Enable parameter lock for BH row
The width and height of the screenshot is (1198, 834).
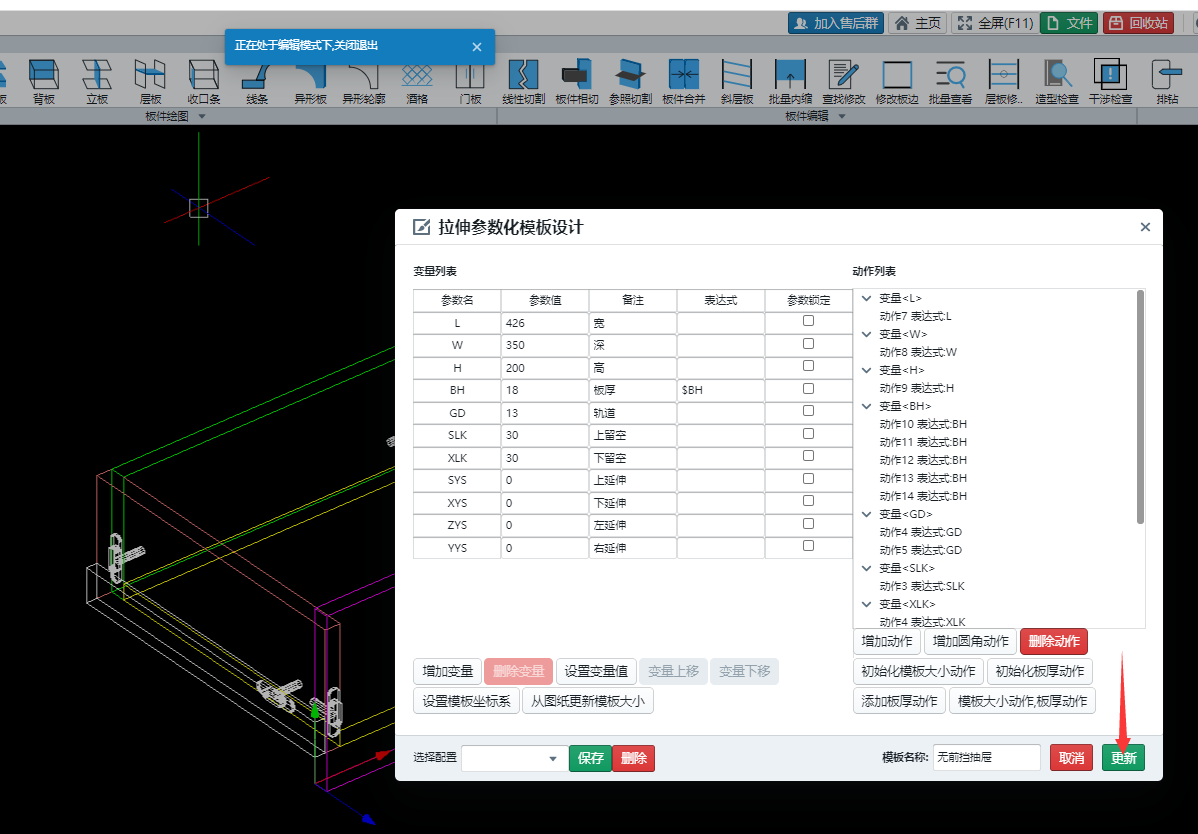click(808, 388)
